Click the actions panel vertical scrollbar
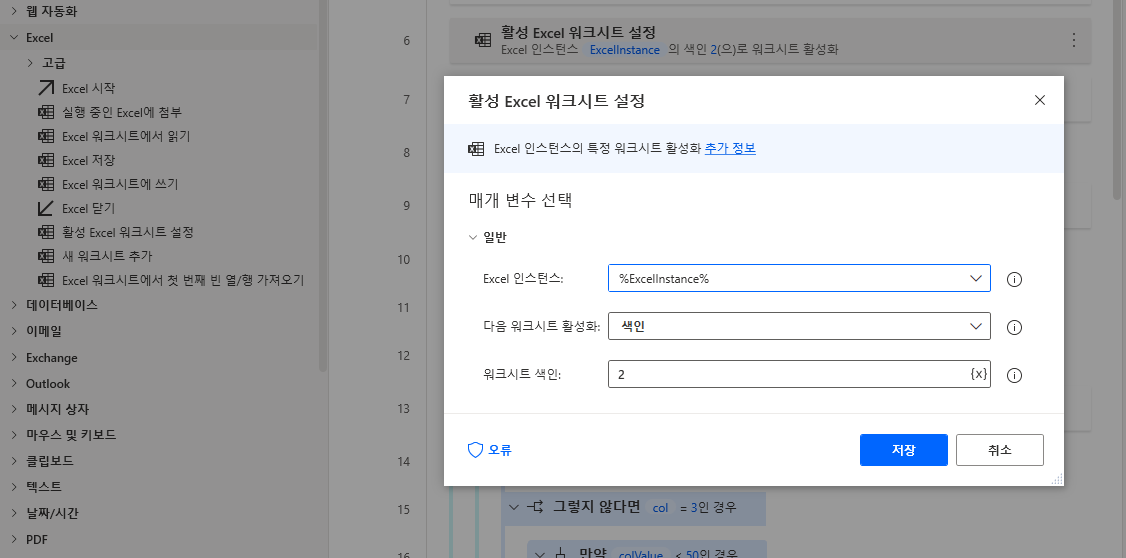Screen dimensions: 1126x558 pos(323,185)
